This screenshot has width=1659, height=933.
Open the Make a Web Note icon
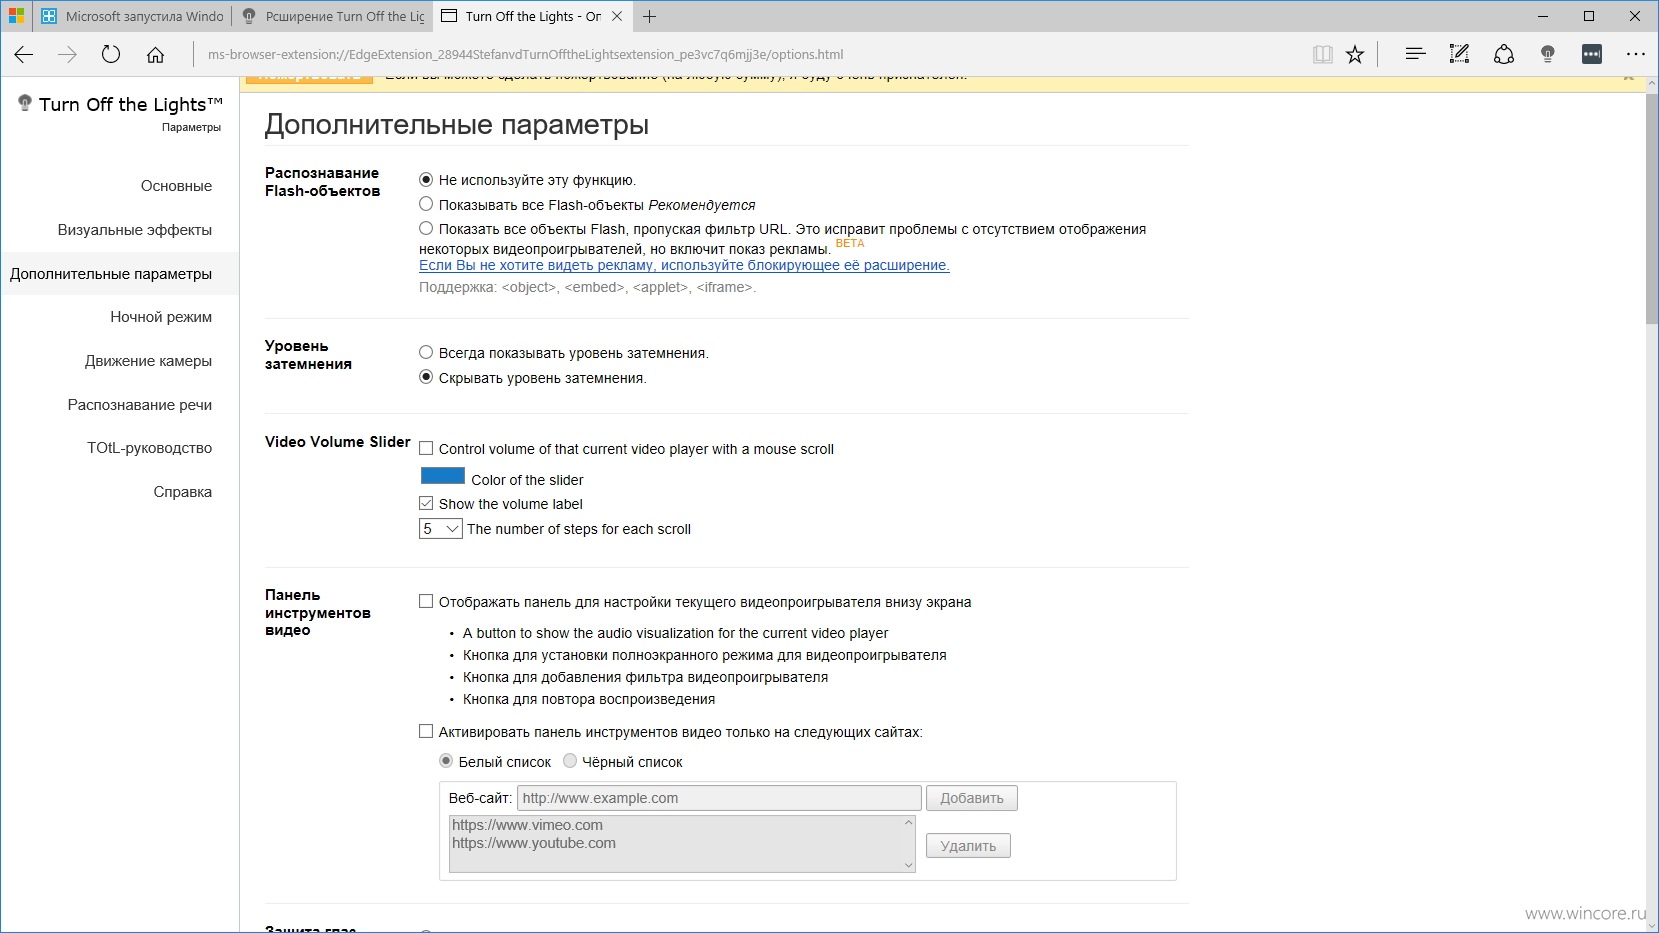1459,55
